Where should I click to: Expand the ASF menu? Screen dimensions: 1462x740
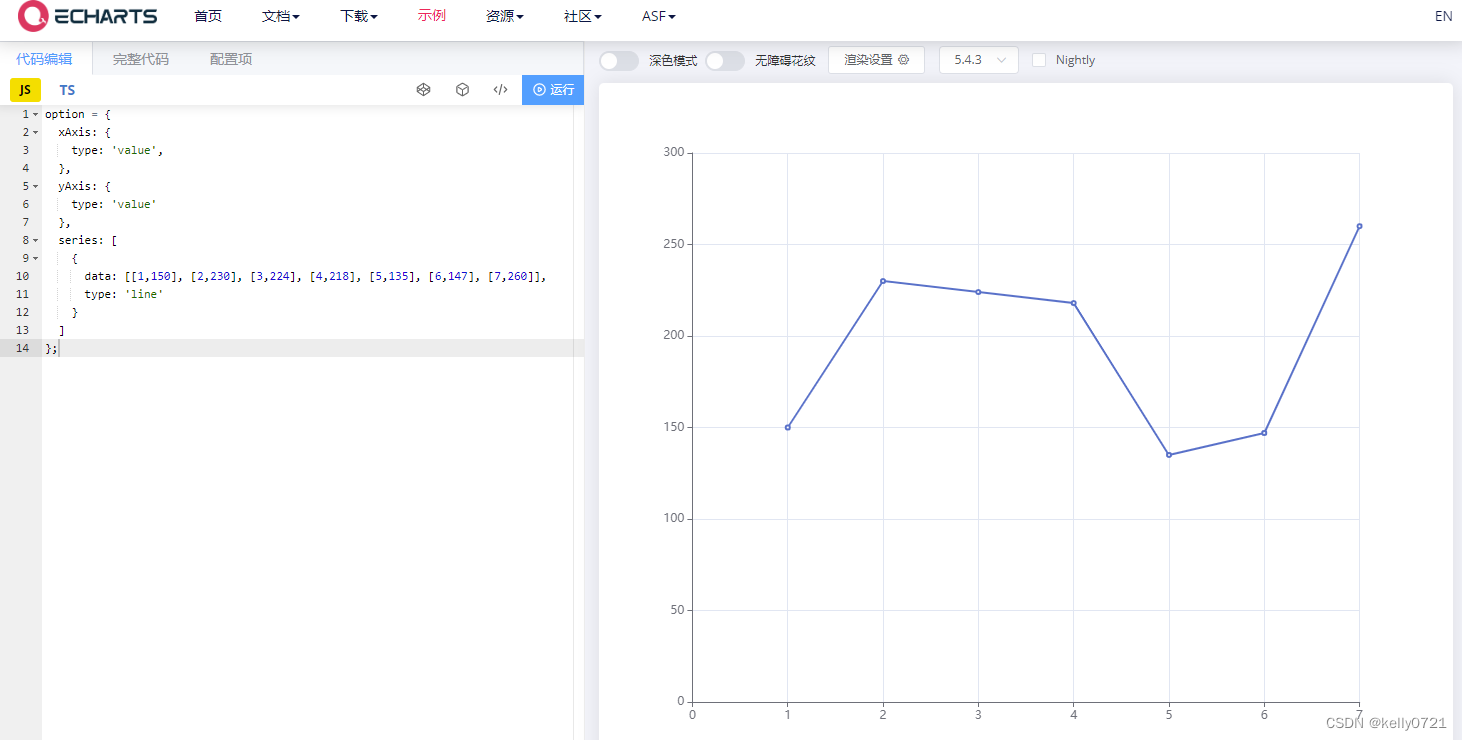[x=659, y=16]
